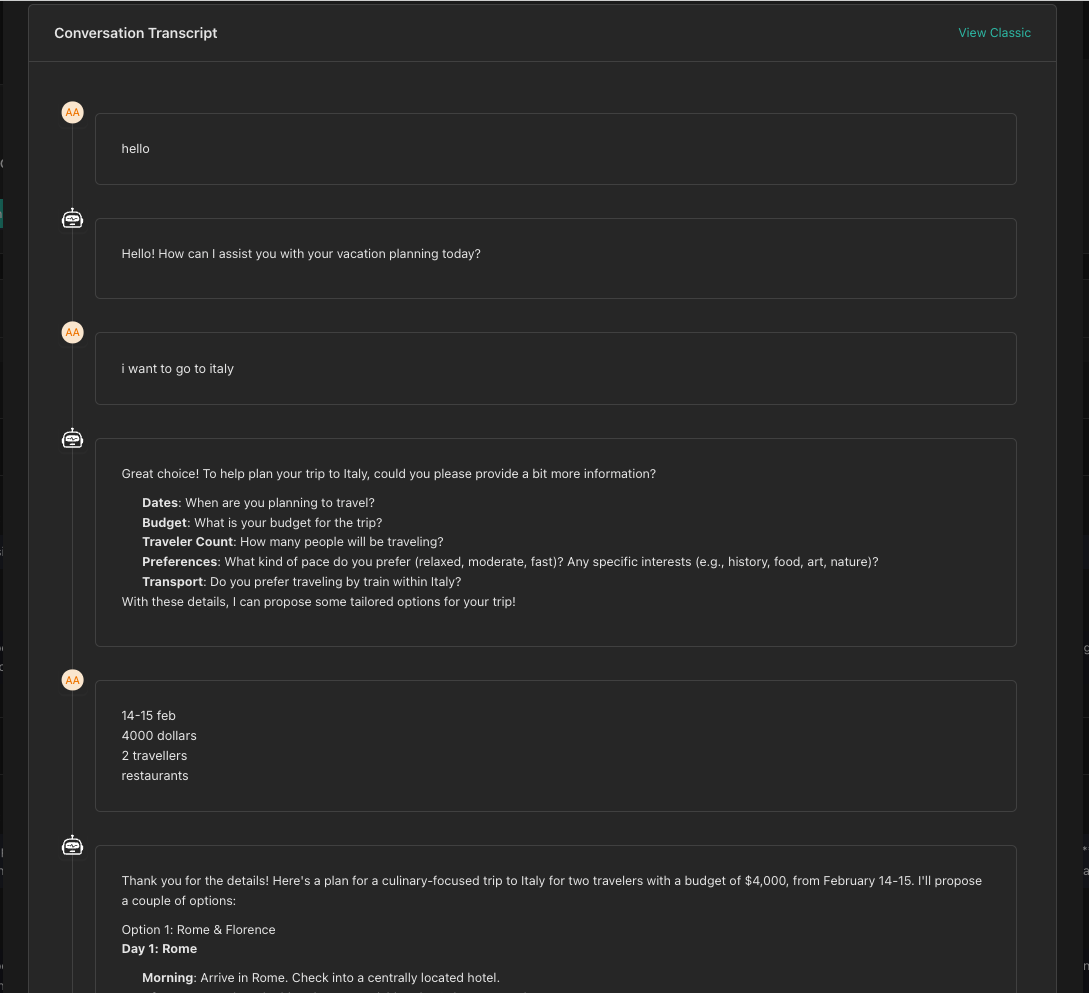Click the AA avatar above the trip details message

[x=72, y=679]
